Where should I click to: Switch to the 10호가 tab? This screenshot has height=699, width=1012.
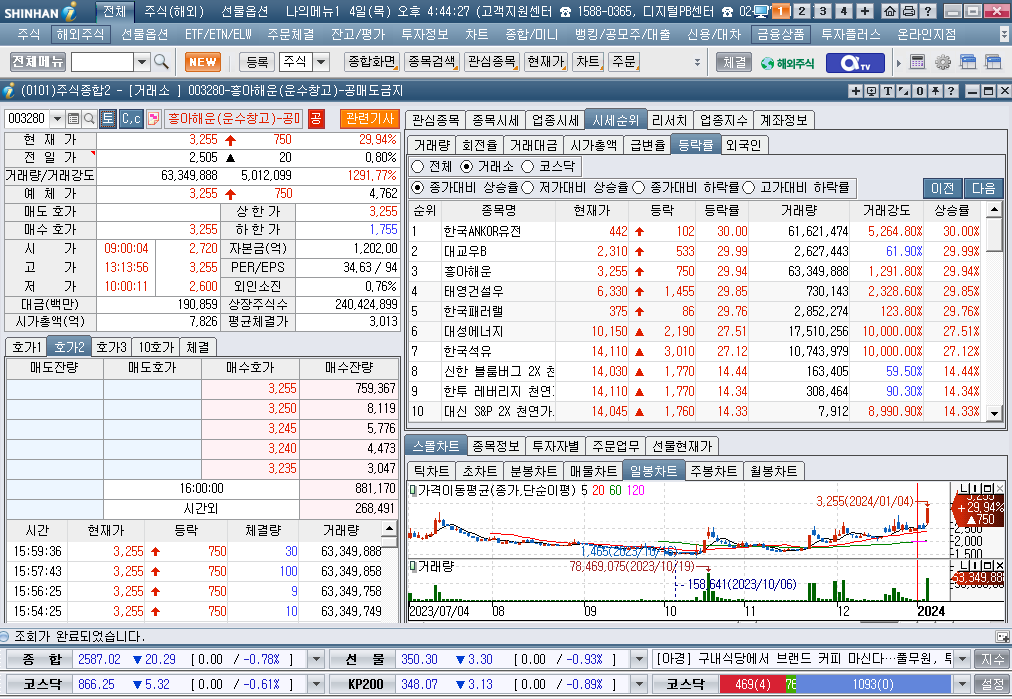(156, 347)
